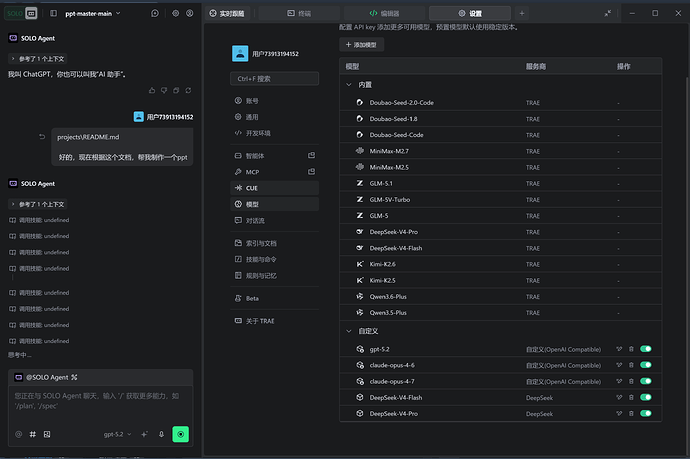The width and height of the screenshot is (690, 459).
Task: Open the 账号 settings section
Action: click(275, 101)
